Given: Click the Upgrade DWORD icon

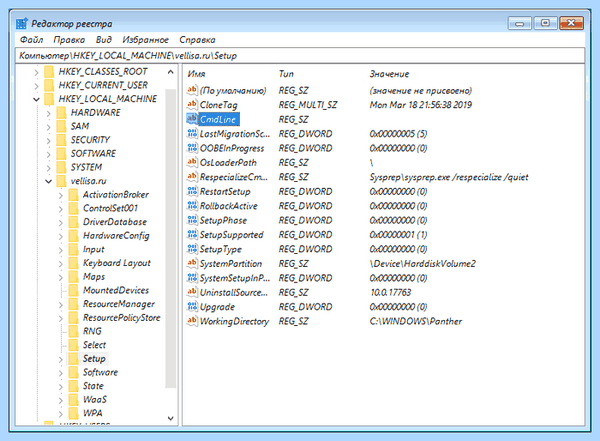Looking at the screenshot, I should coord(192,307).
